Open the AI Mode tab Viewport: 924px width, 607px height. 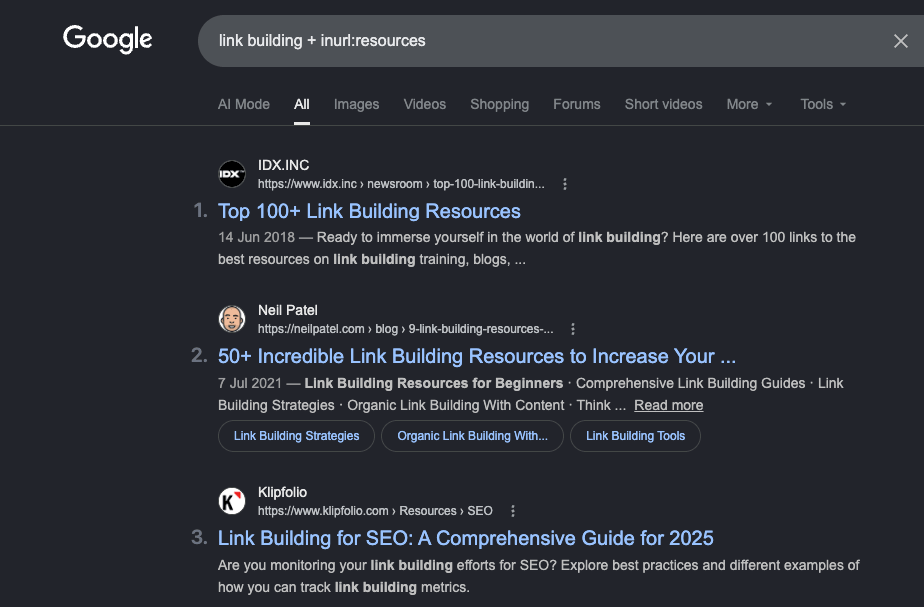tap(243, 104)
